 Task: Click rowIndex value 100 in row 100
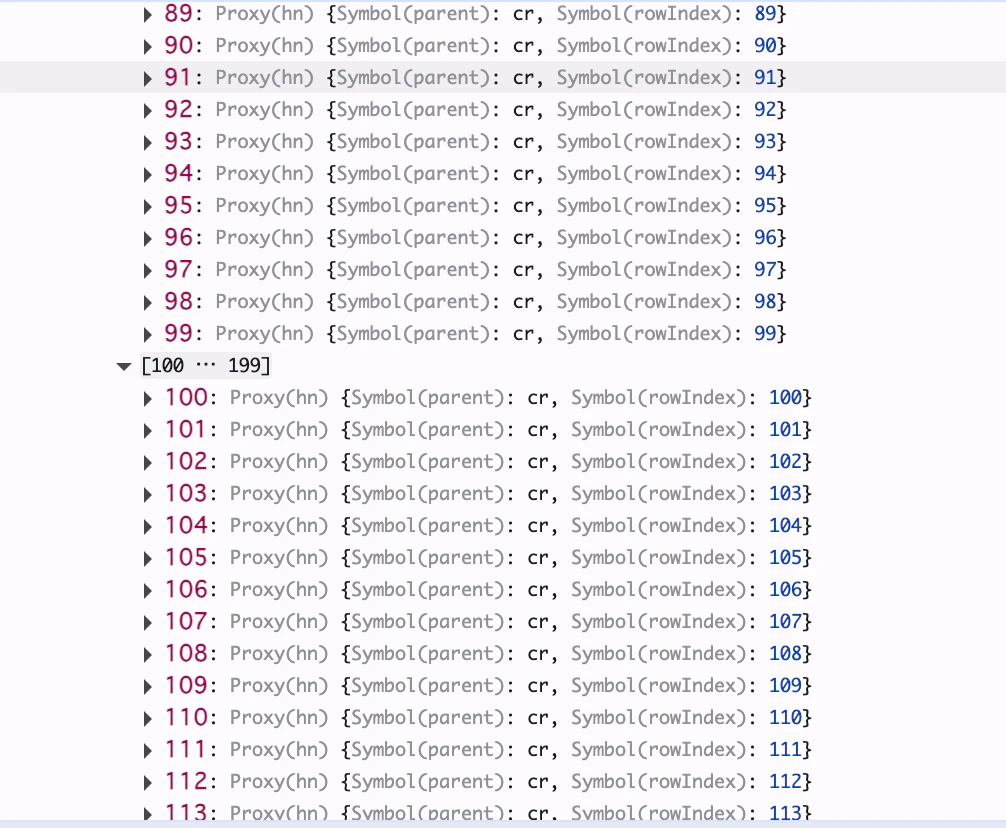point(786,398)
